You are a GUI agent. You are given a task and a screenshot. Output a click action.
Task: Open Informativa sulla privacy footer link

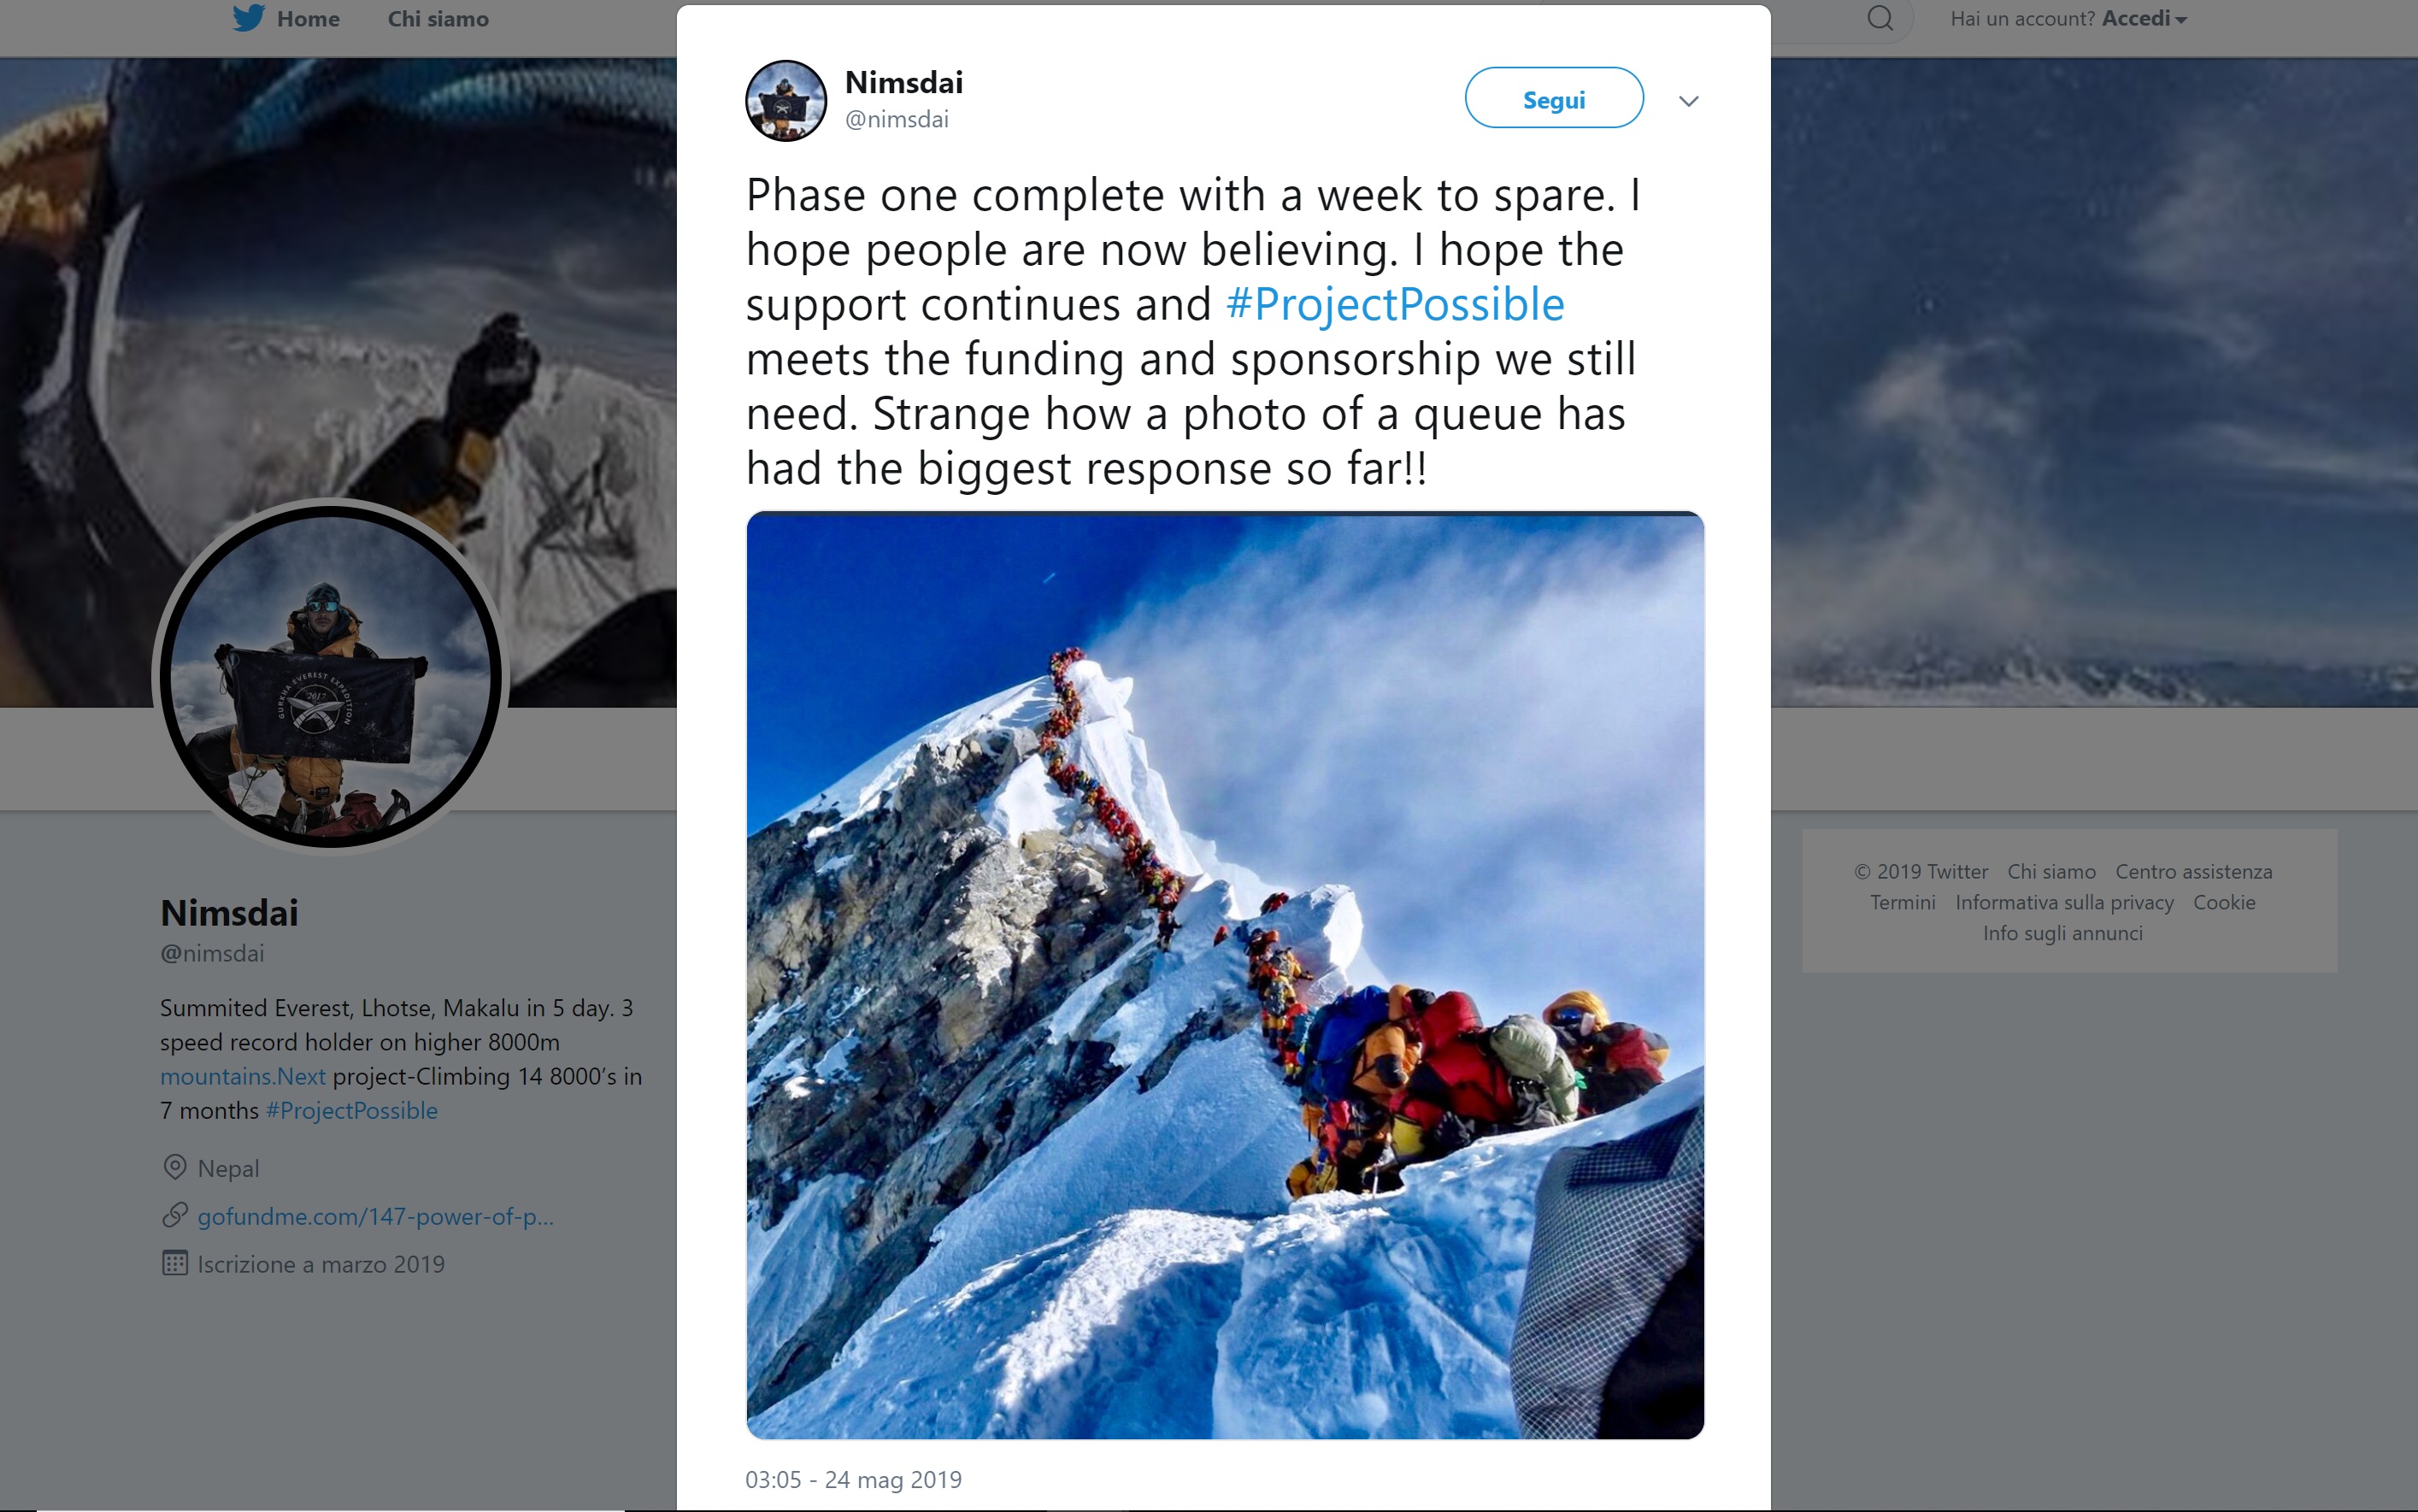(2064, 902)
